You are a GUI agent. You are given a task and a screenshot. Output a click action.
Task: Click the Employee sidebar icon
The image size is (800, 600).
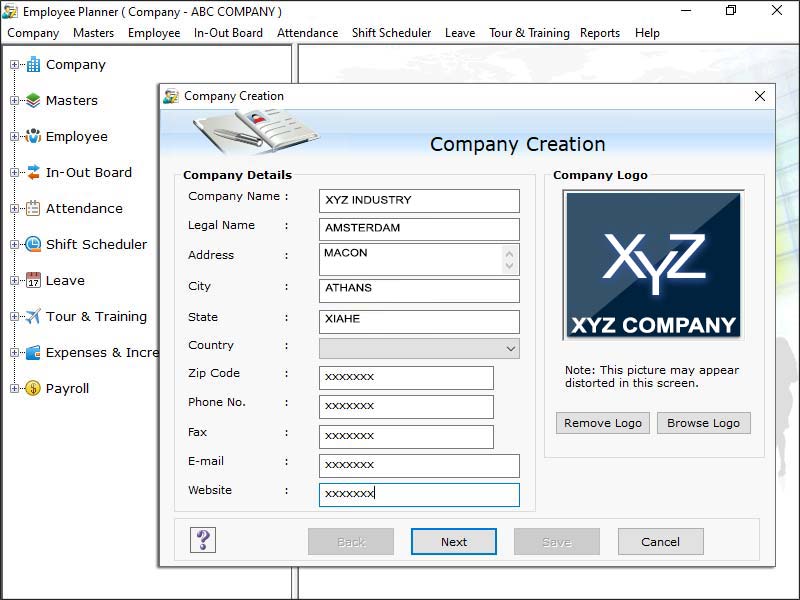[34, 136]
